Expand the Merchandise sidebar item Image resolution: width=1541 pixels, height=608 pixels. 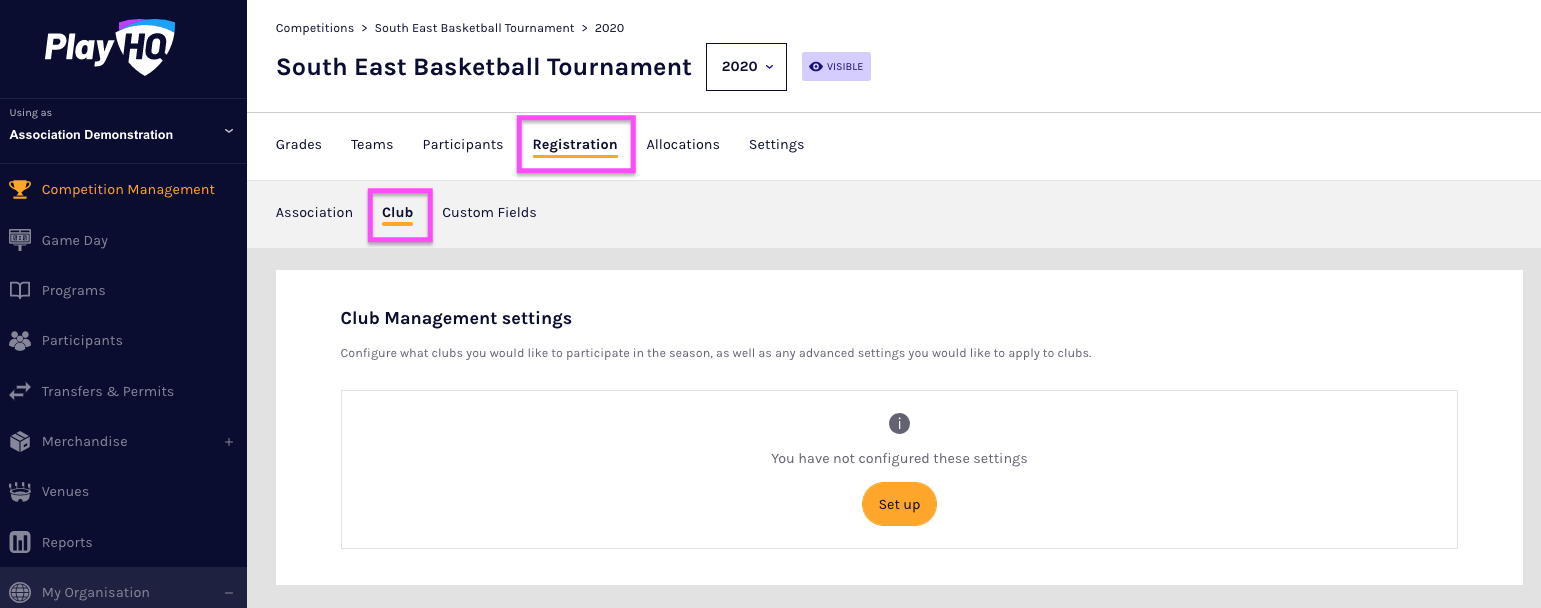pos(229,441)
